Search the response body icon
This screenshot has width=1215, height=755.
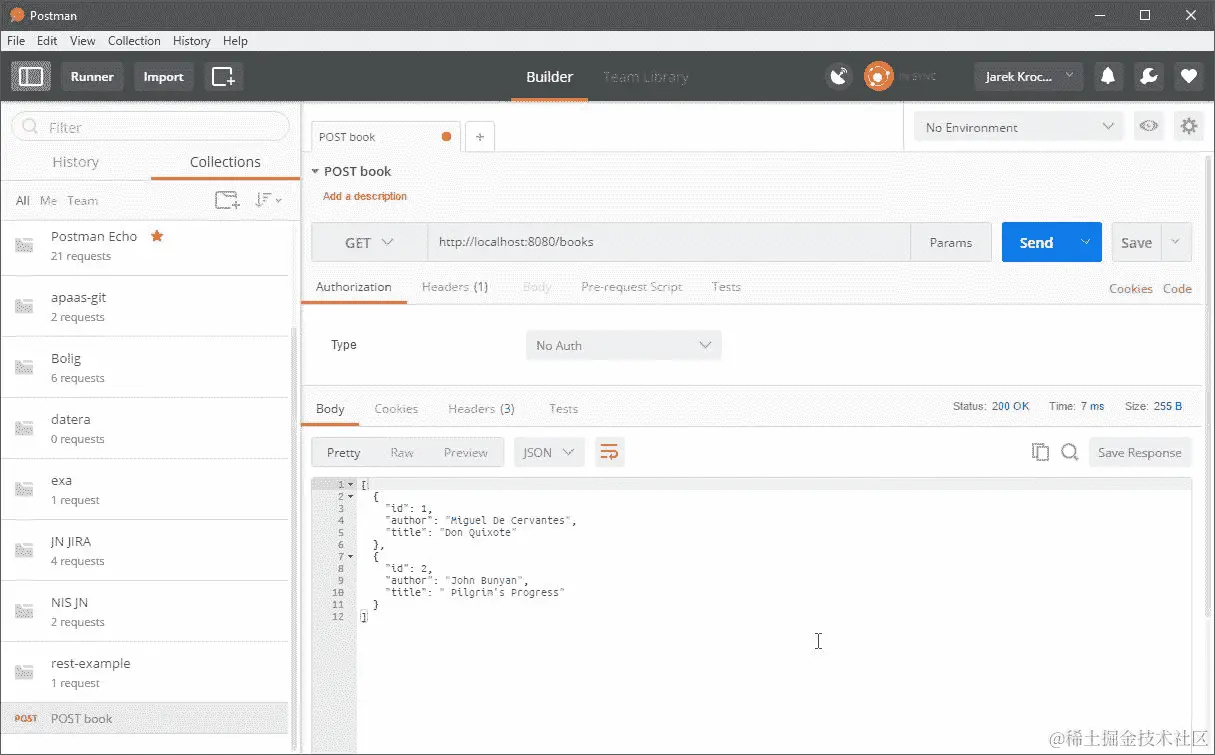pyautogui.click(x=1069, y=452)
